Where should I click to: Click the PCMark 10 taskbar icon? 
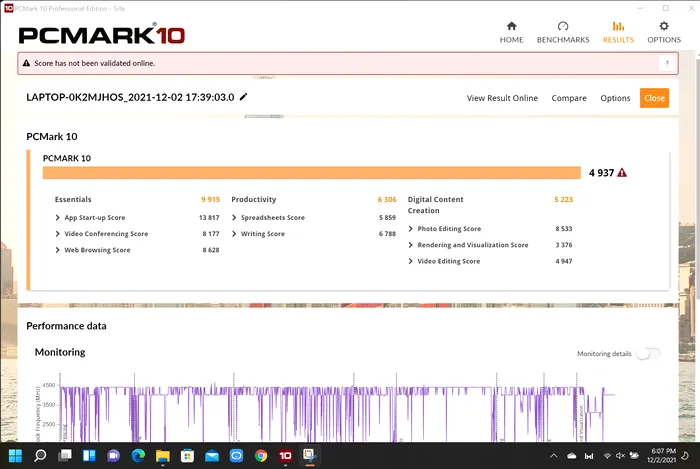pyautogui.click(x=285, y=456)
